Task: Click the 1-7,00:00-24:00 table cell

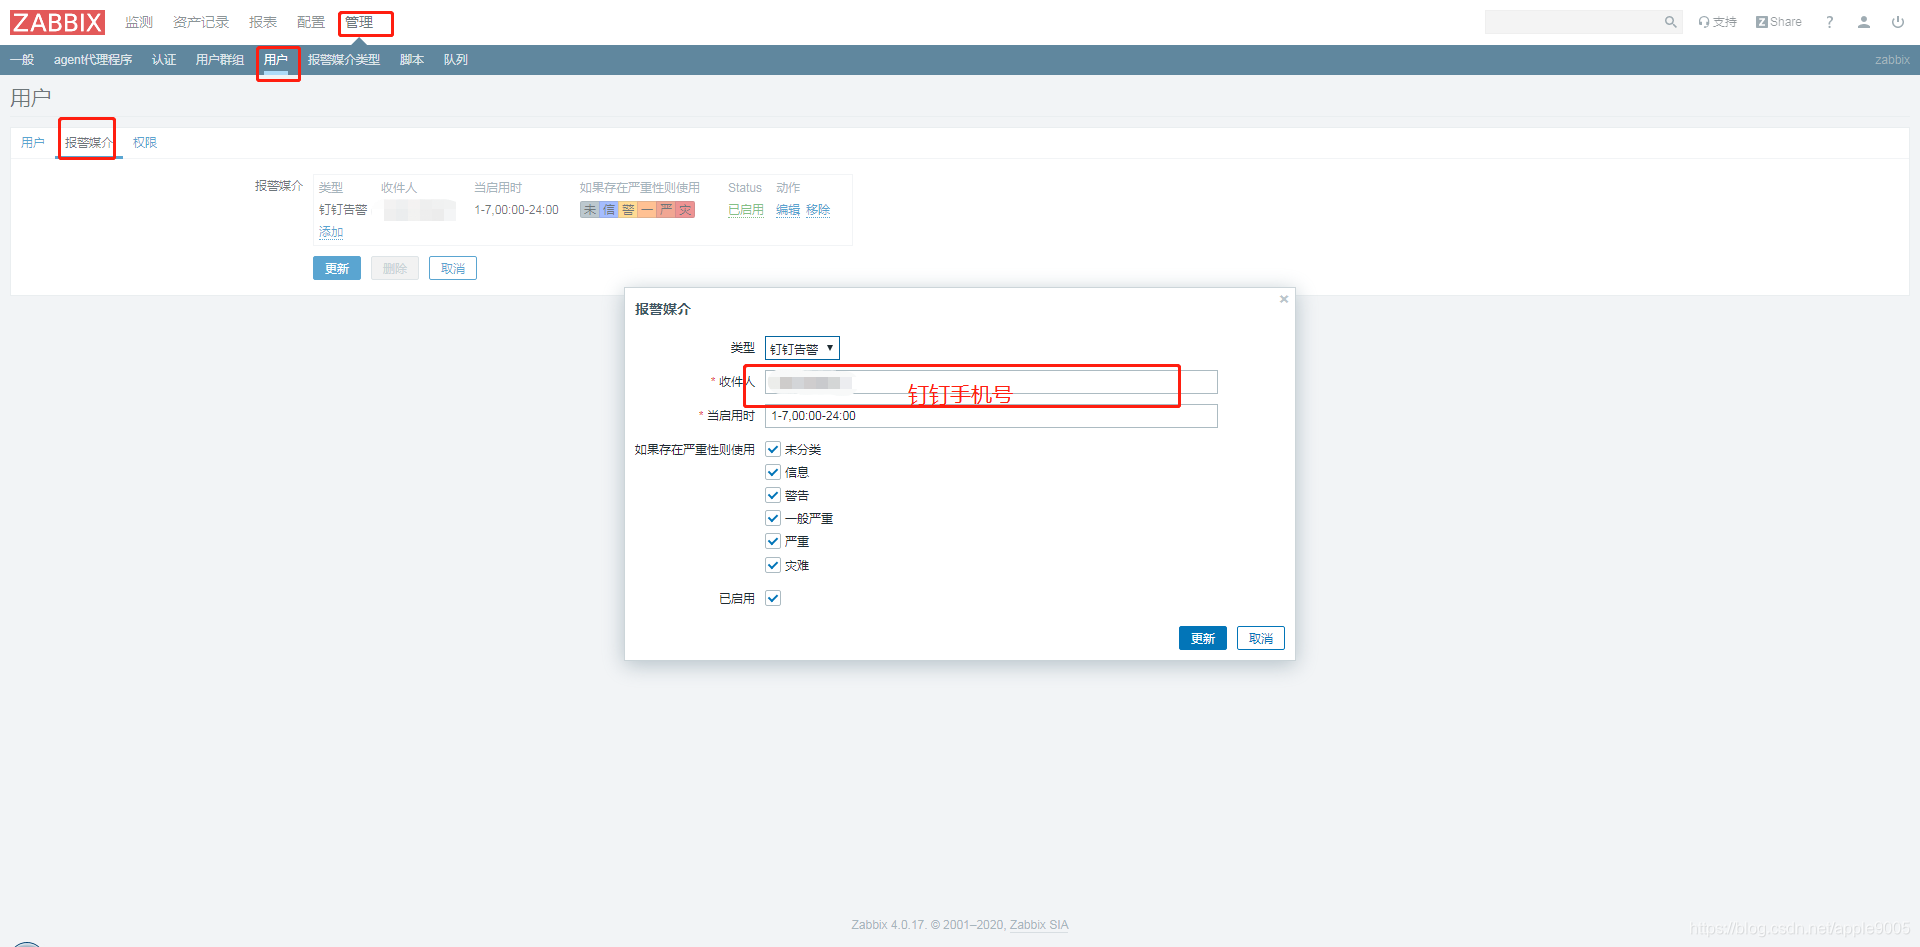Action: click(517, 210)
